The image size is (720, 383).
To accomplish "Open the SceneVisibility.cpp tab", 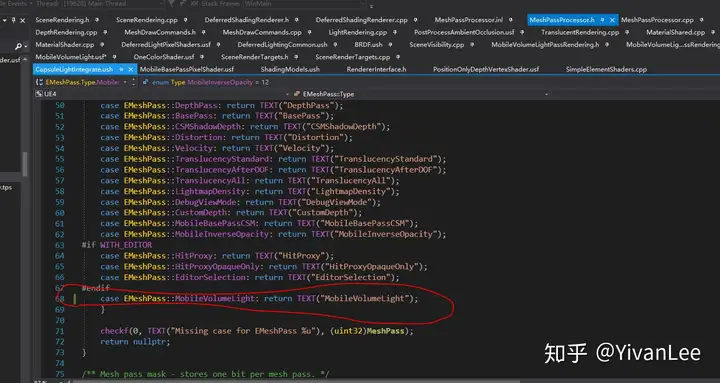I will [437, 45].
